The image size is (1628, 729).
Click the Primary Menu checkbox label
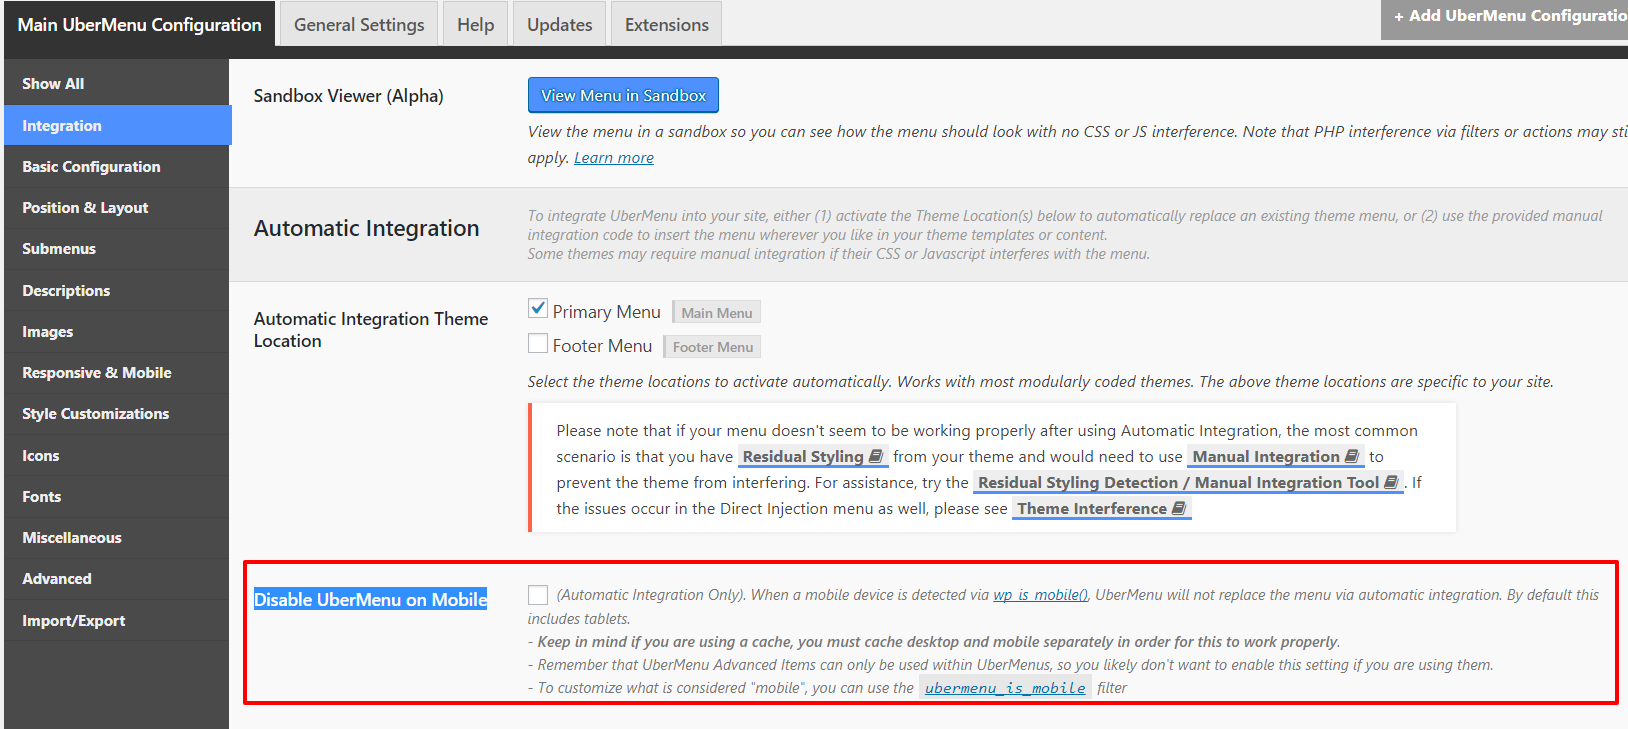(607, 312)
